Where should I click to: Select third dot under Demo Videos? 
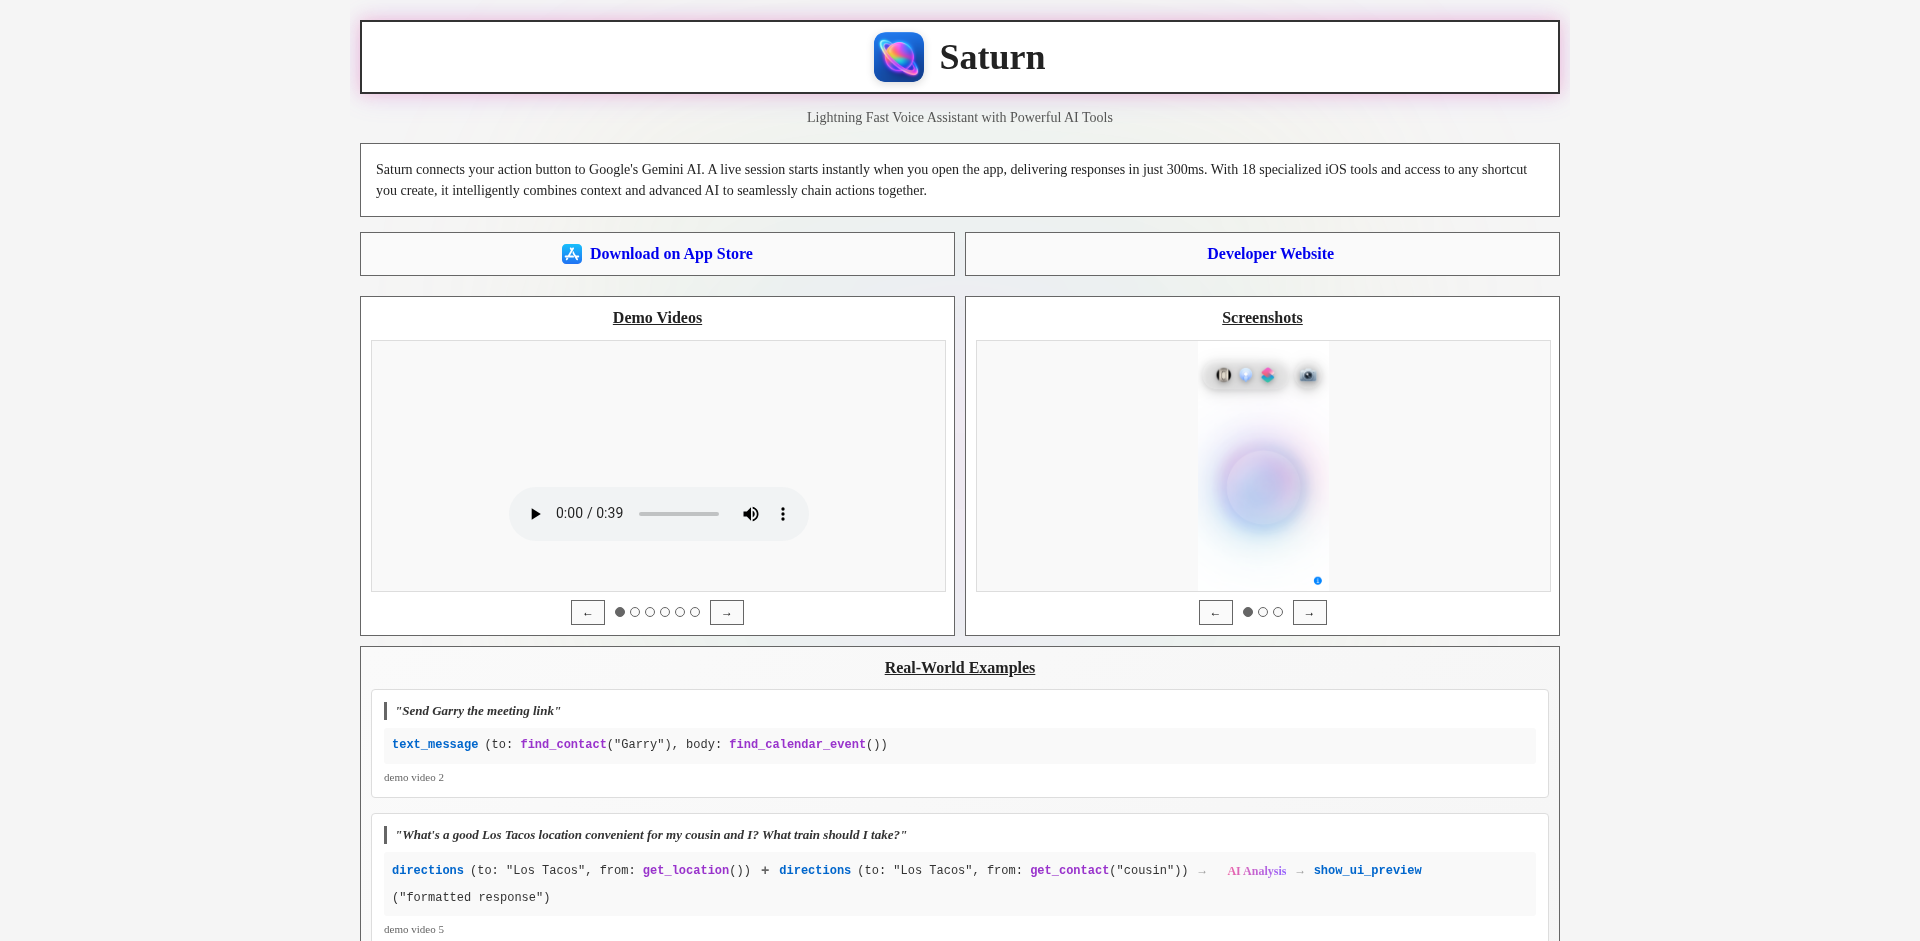pyautogui.click(x=650, y=612)
